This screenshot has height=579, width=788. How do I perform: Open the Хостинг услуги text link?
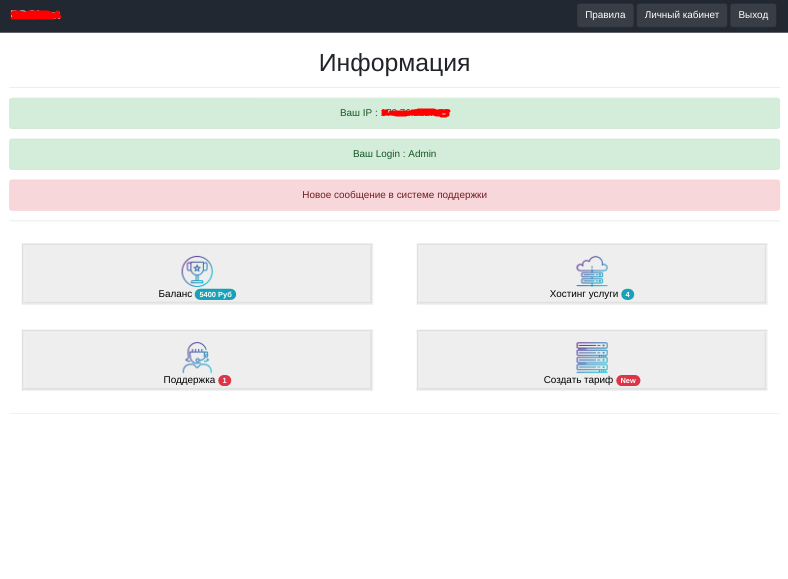(x=584, y=294)
